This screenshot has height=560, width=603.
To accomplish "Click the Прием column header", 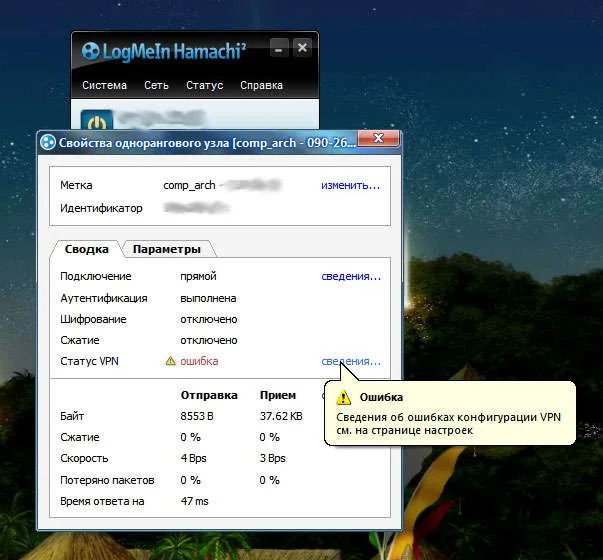I will coord(278,395).
